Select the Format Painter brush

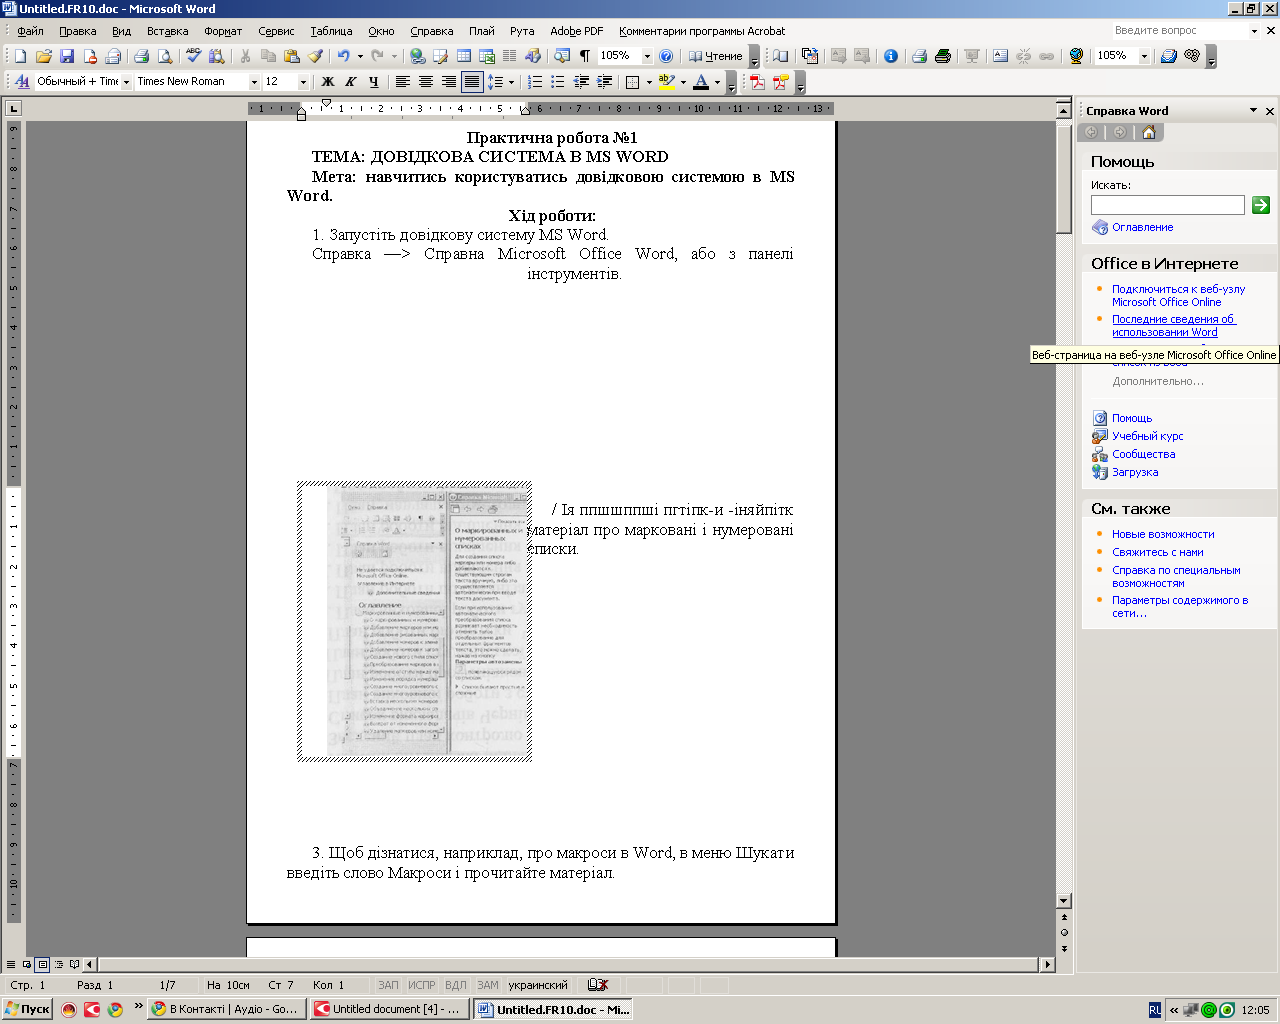coord(315,56)
